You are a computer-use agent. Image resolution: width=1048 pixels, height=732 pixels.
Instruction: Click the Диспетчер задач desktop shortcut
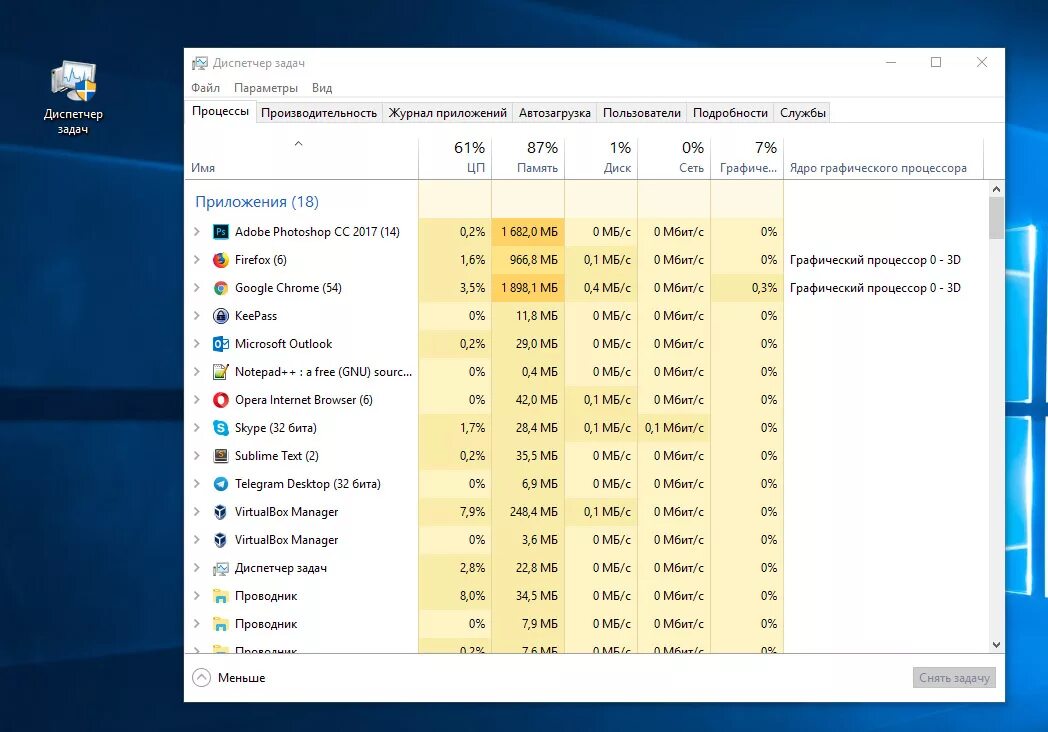[74, 97]
